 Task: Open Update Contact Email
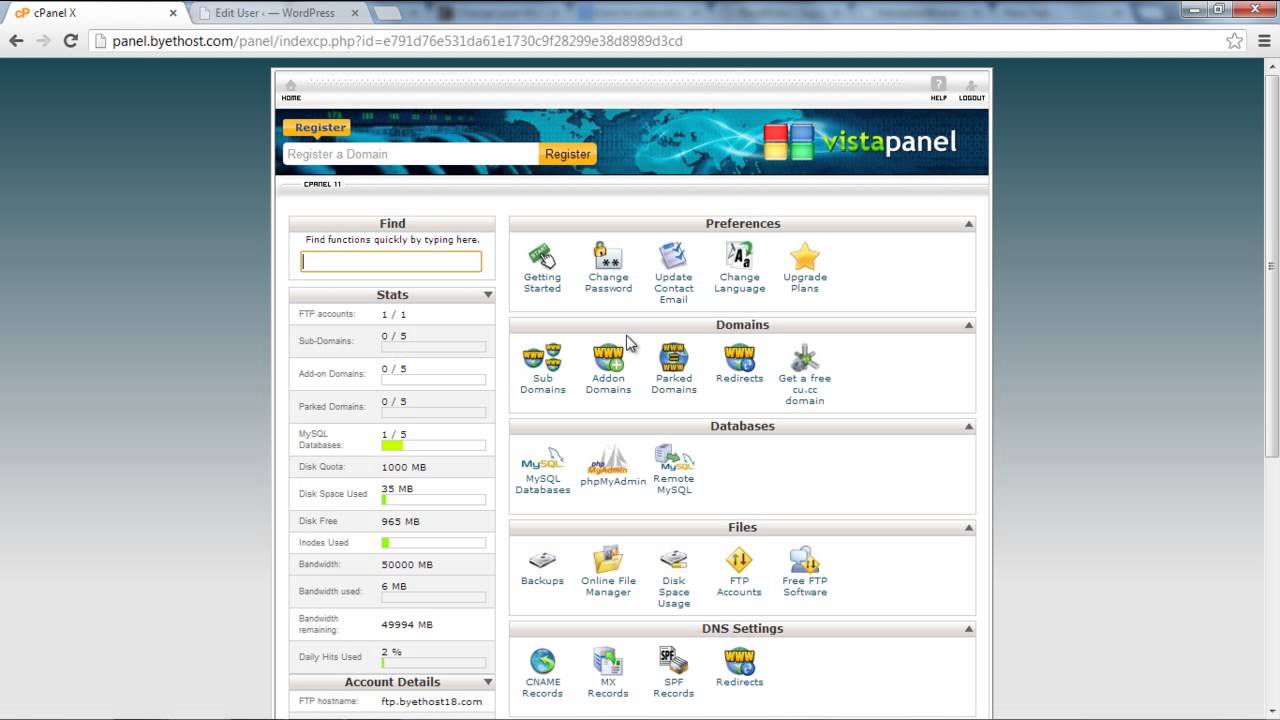(x=673, y=256)
